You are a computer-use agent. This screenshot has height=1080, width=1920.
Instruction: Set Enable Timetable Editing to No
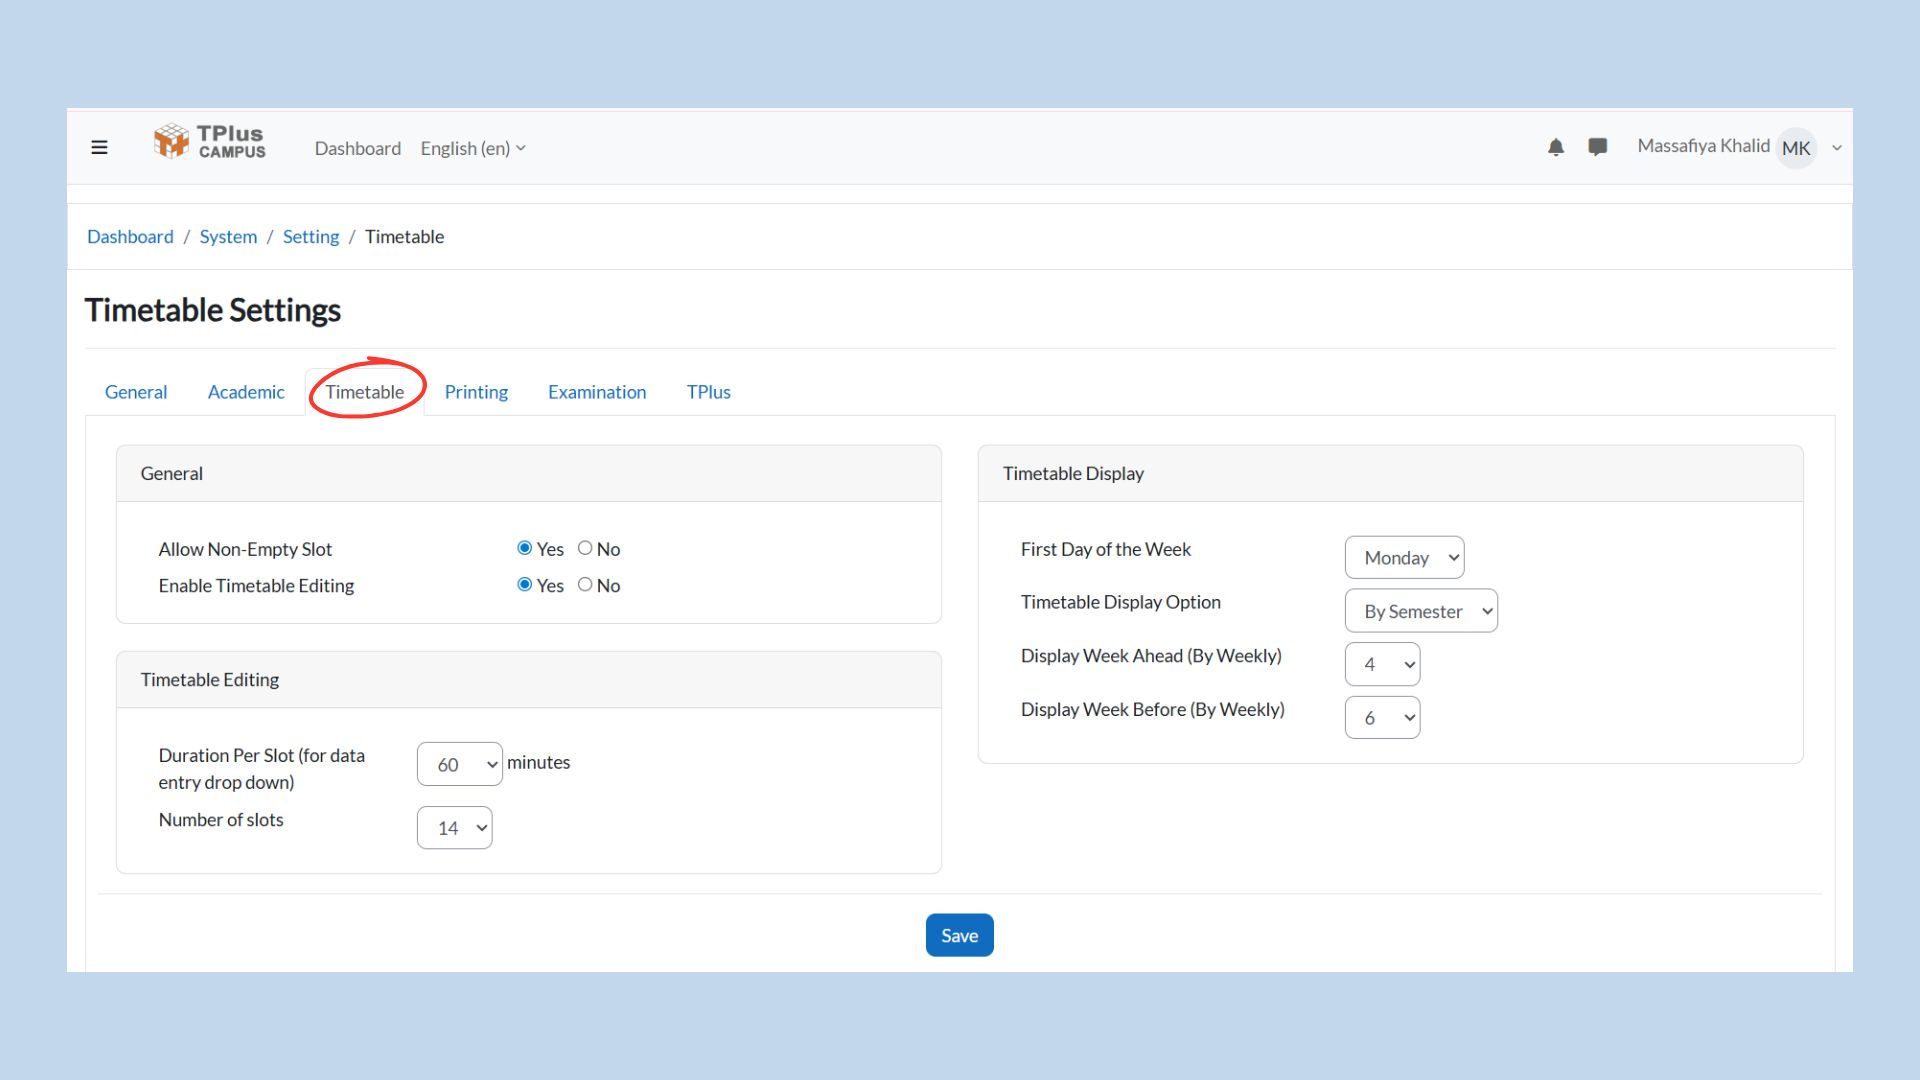click(585, 585)
